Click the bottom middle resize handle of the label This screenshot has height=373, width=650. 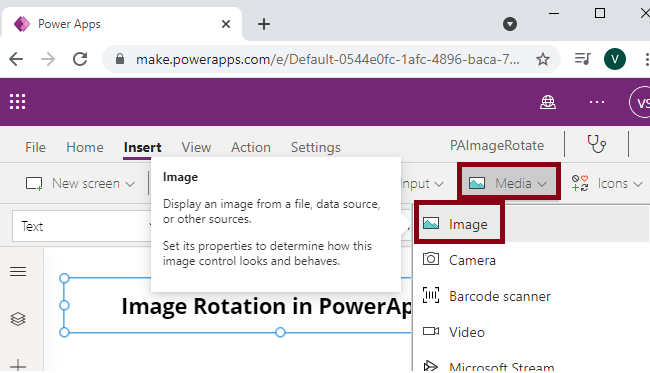(x=280, y=332)
